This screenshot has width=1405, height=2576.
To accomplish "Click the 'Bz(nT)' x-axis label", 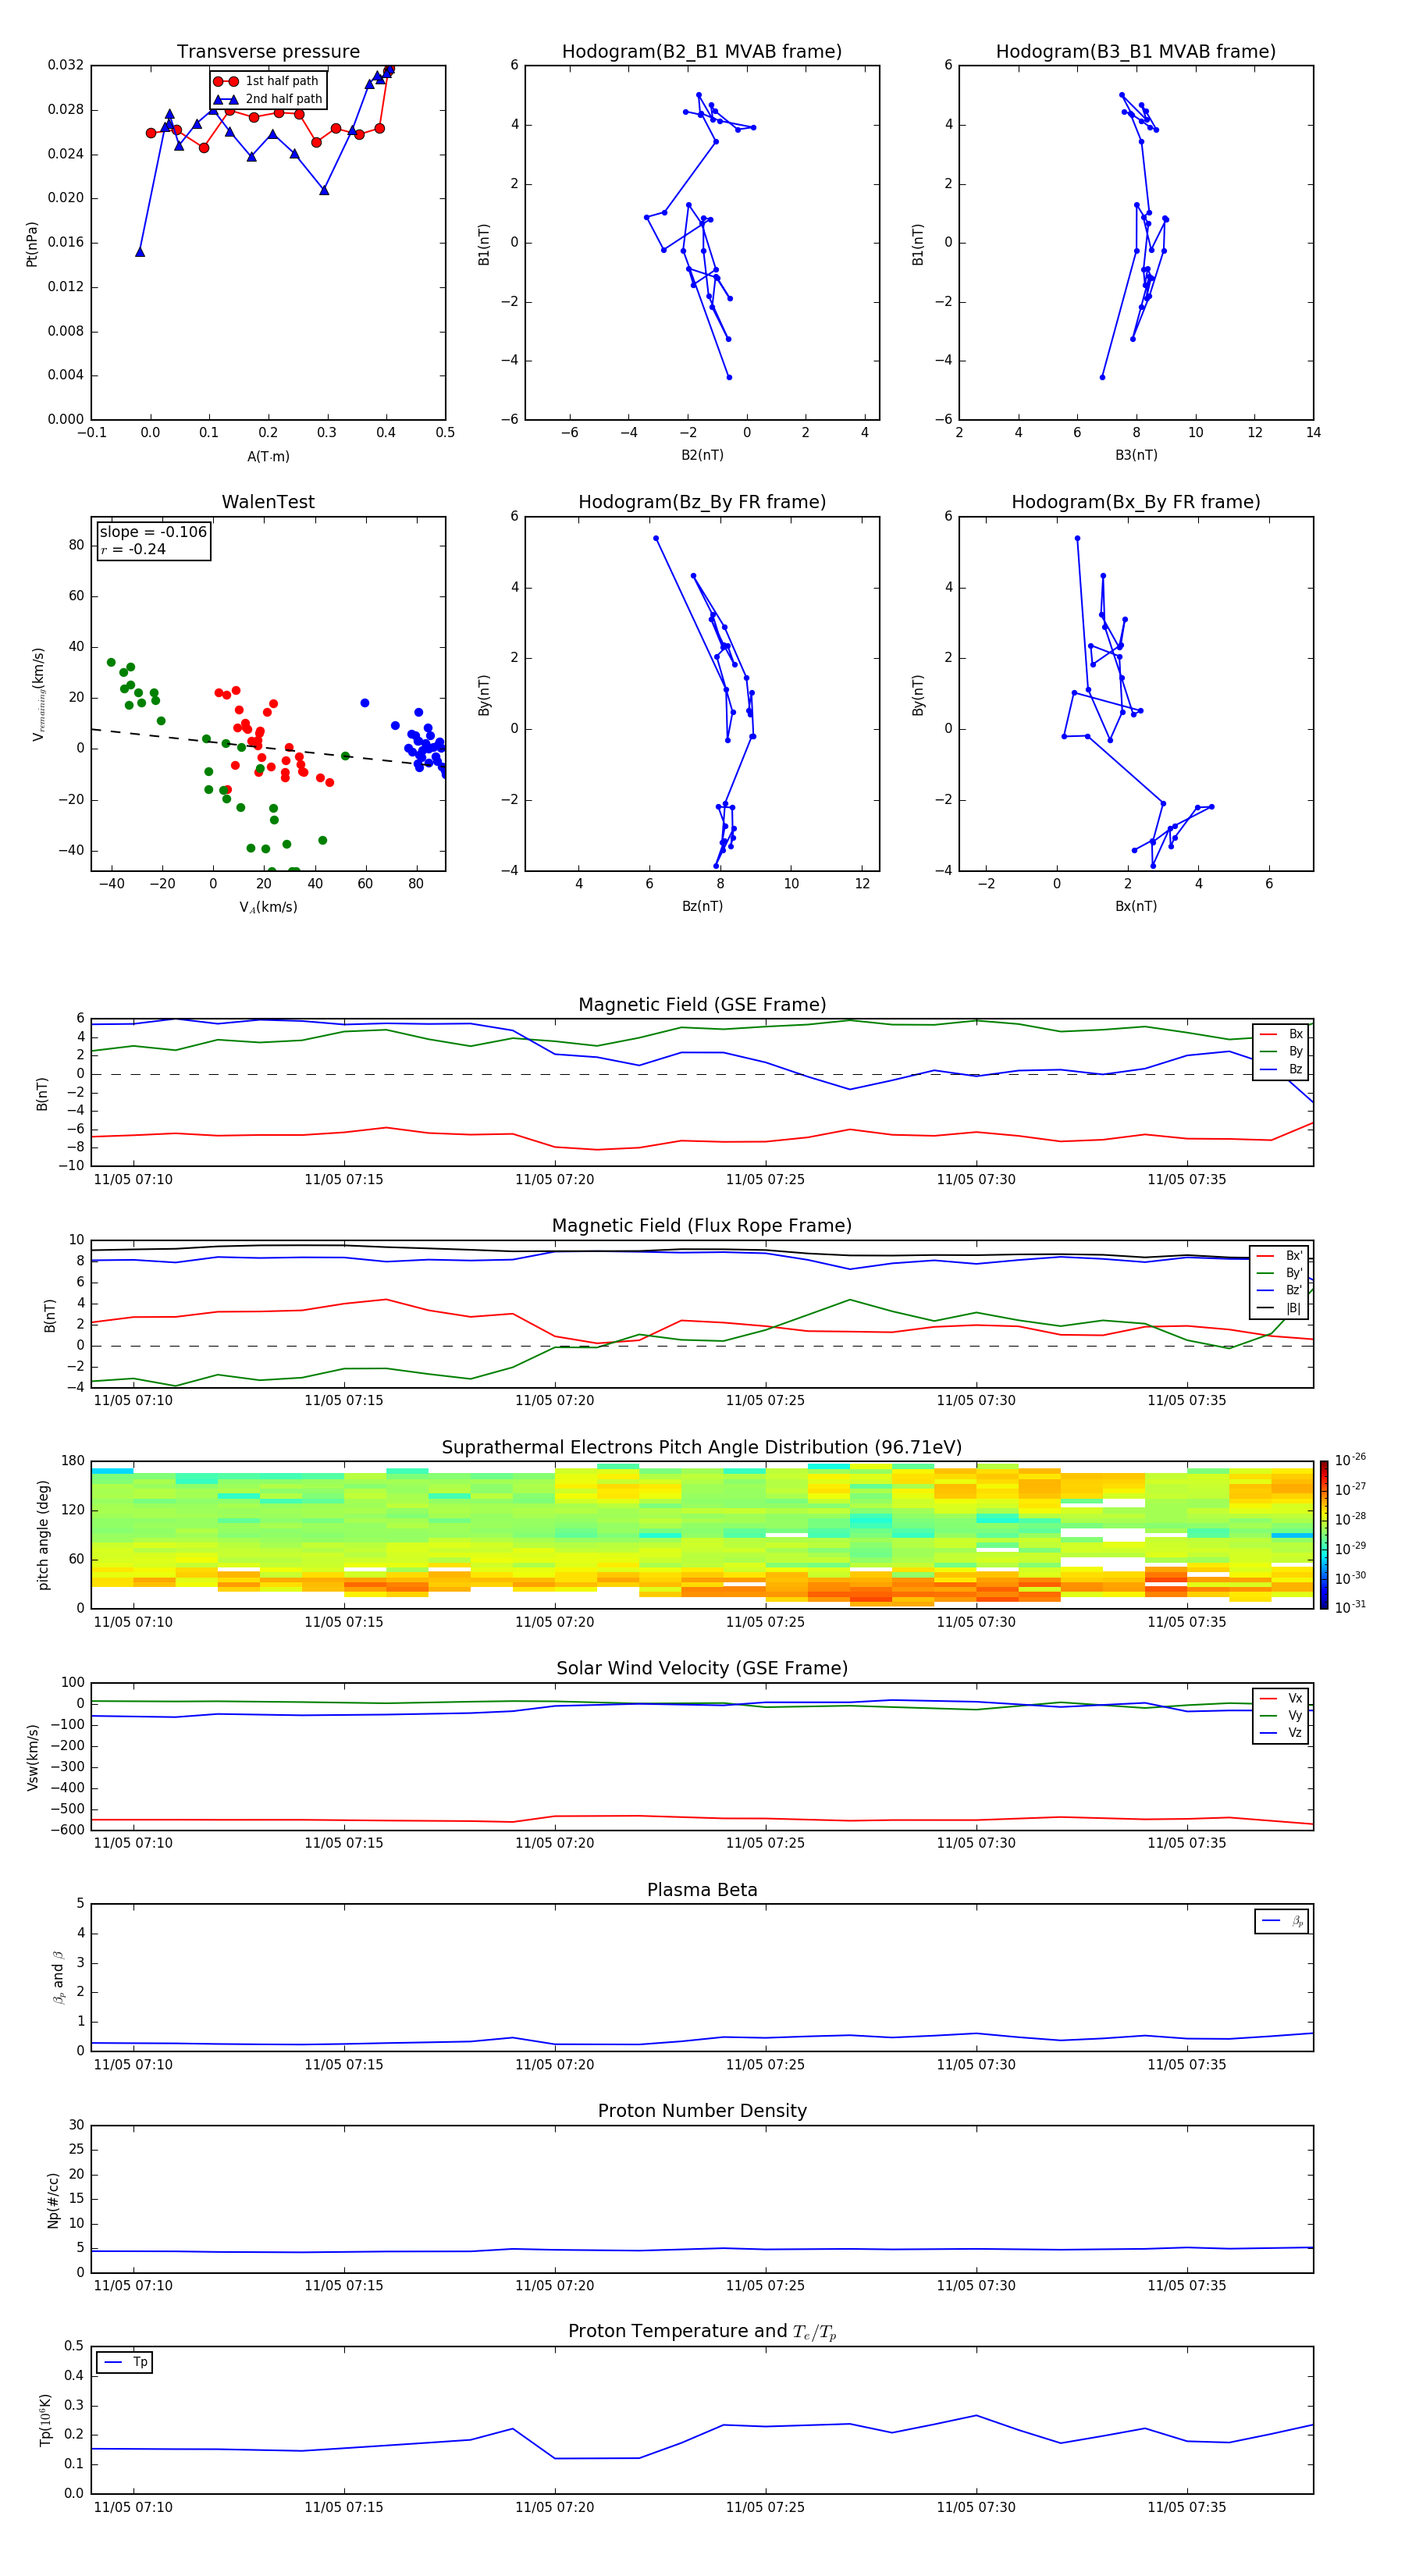I will tap(702, 906).
